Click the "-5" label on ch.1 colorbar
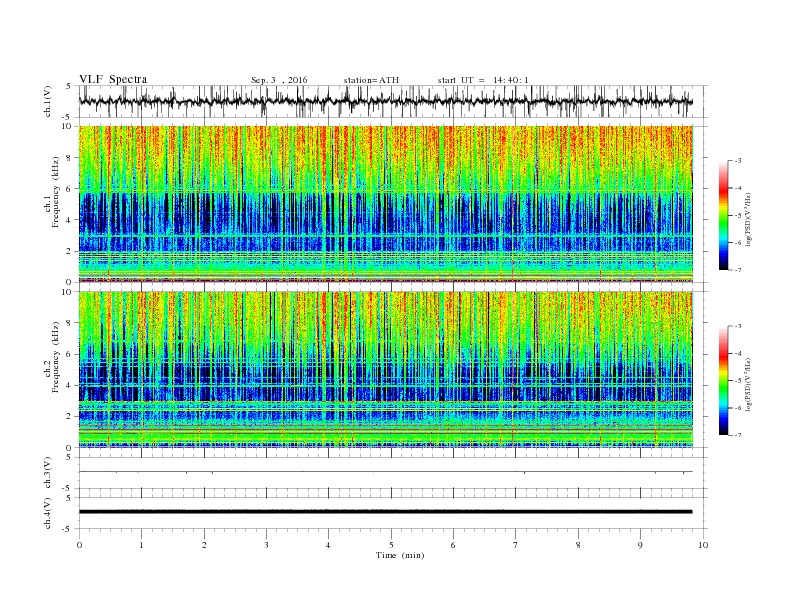792x612 pixels. pos(738,215)
